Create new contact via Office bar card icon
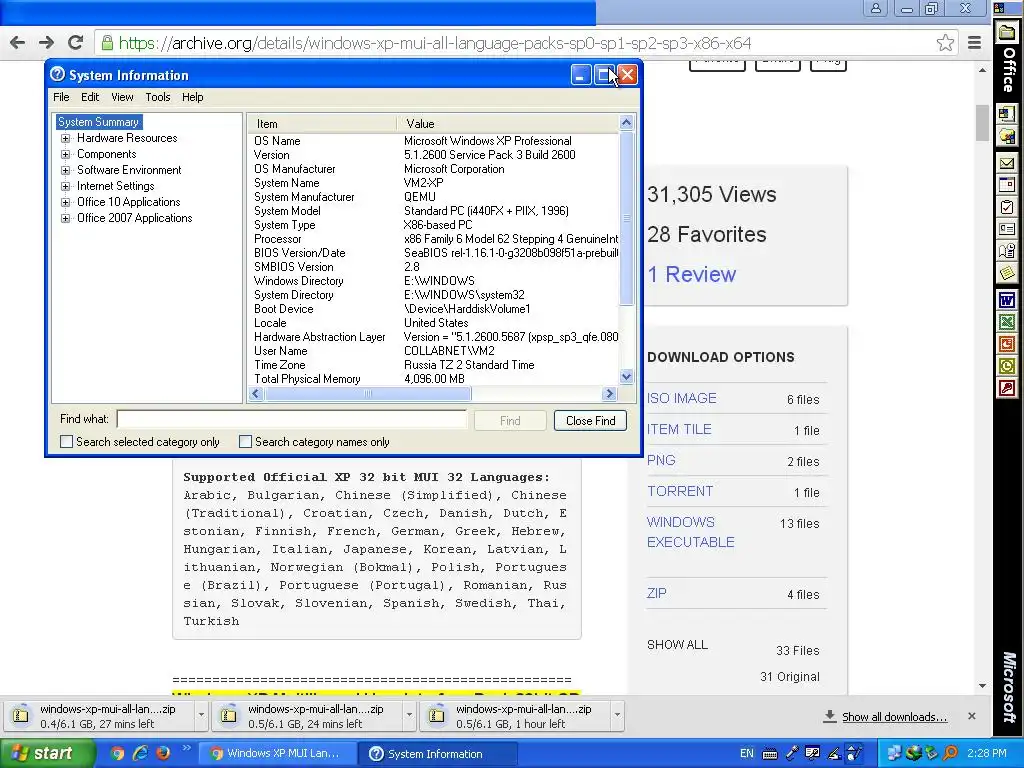 [x=1007, y=229]
